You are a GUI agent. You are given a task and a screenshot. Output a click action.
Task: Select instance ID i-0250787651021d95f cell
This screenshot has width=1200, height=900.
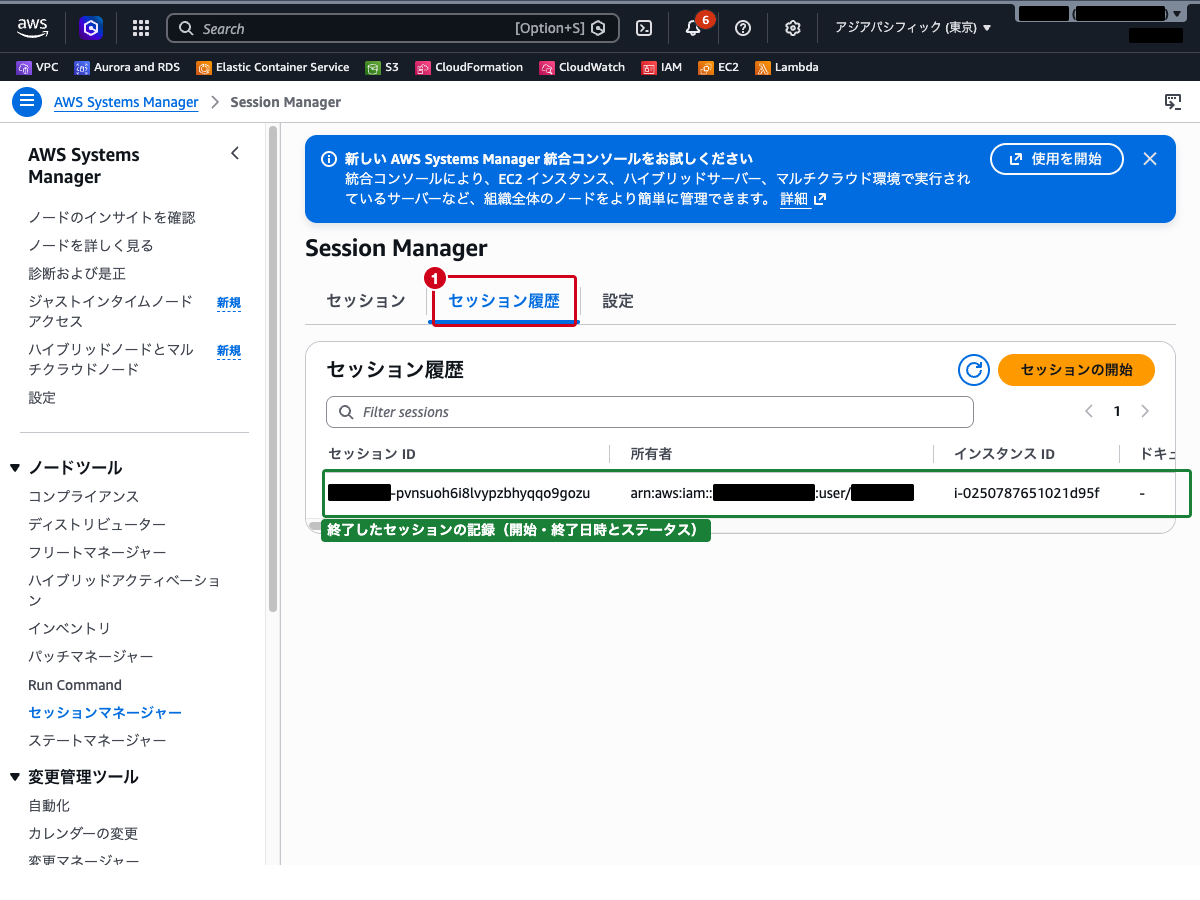1026,493
